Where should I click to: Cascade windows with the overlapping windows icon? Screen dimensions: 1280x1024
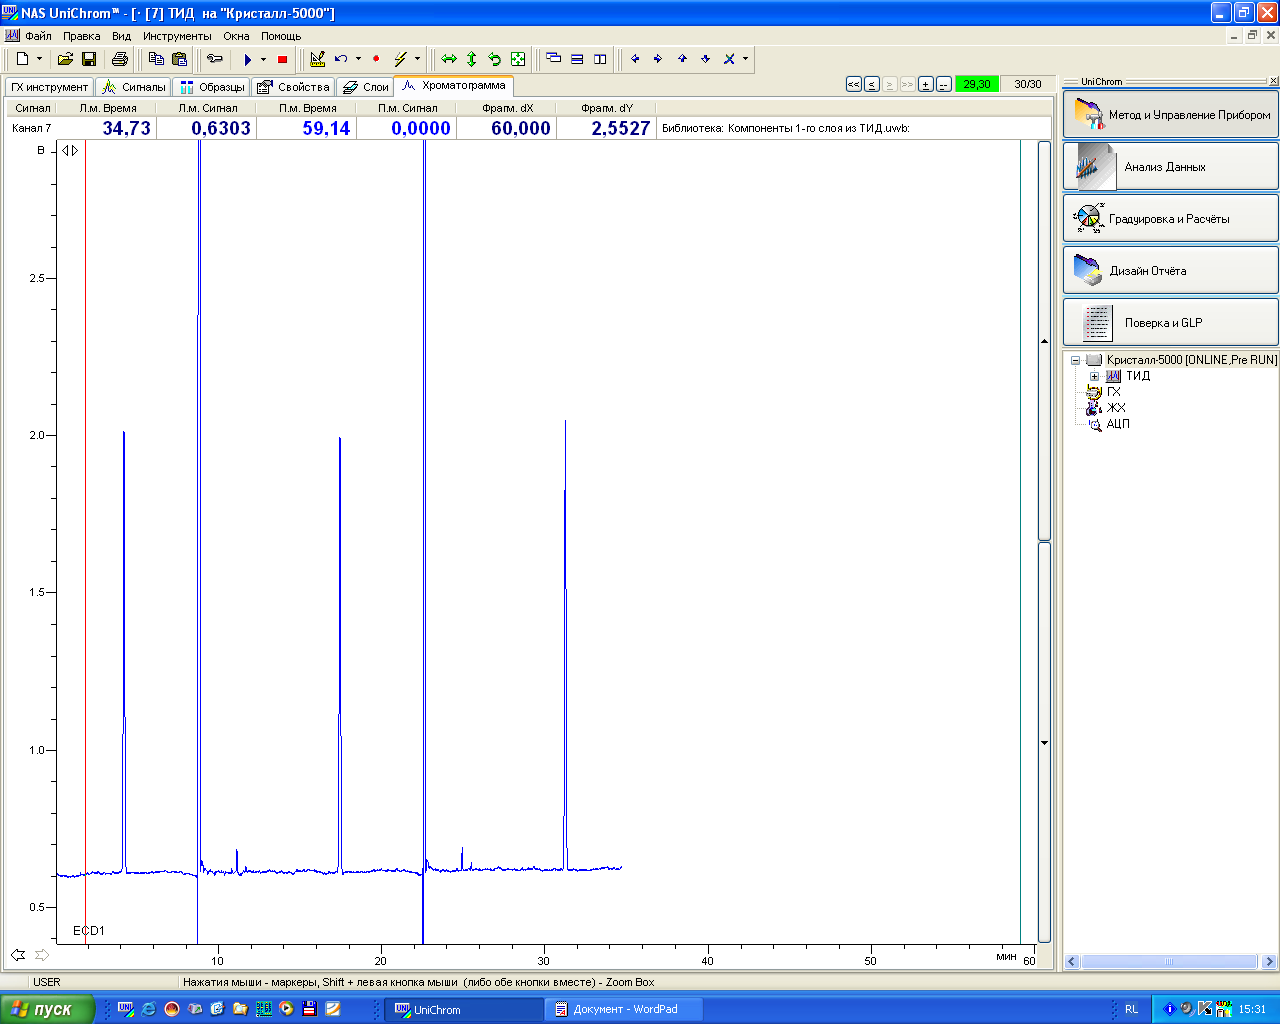(554, 59)
